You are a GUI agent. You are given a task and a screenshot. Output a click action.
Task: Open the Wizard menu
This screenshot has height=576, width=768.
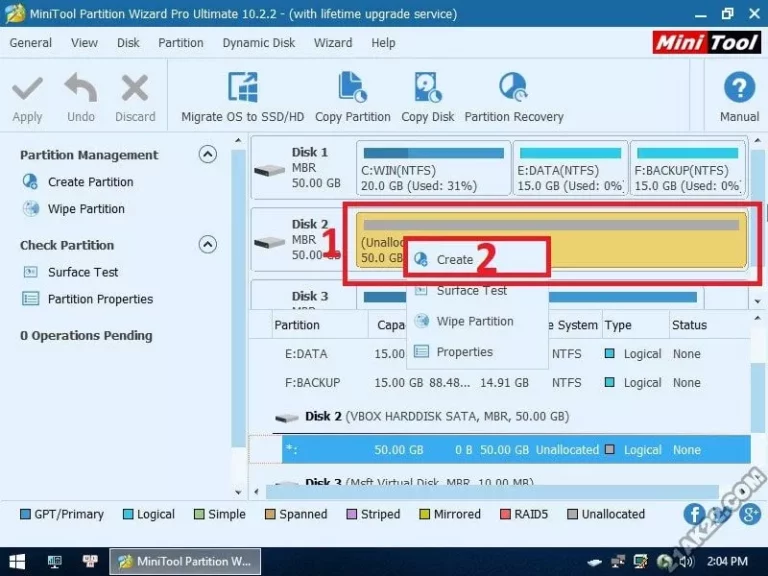point(333,43)
